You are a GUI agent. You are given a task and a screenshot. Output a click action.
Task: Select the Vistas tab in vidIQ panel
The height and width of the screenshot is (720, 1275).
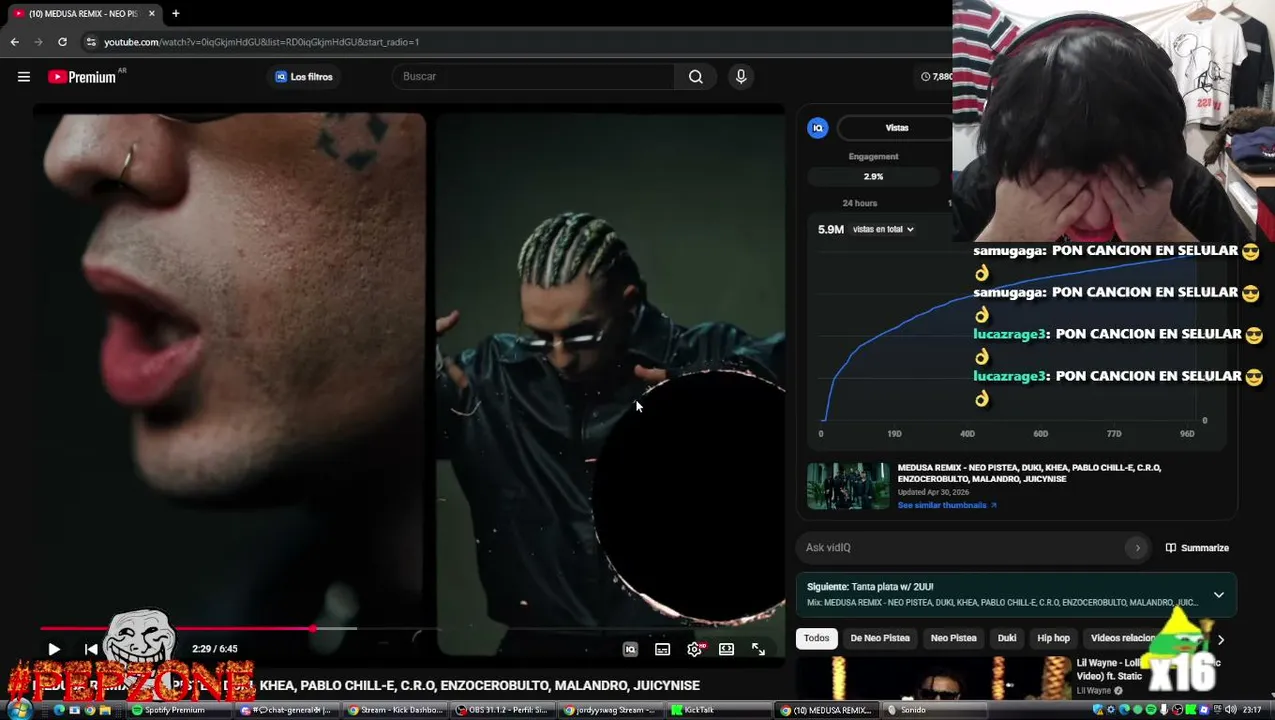click(x=896, y=128)
